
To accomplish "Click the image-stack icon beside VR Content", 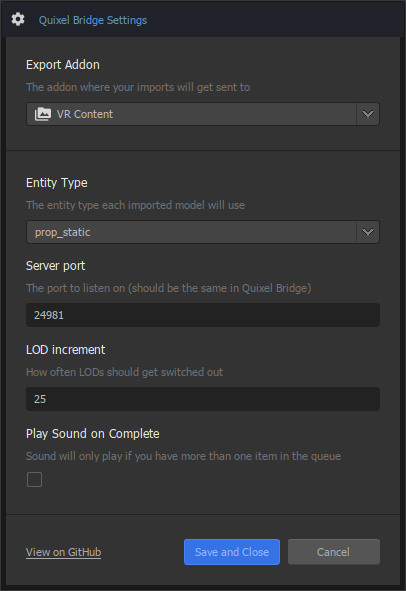I will 43,114.
